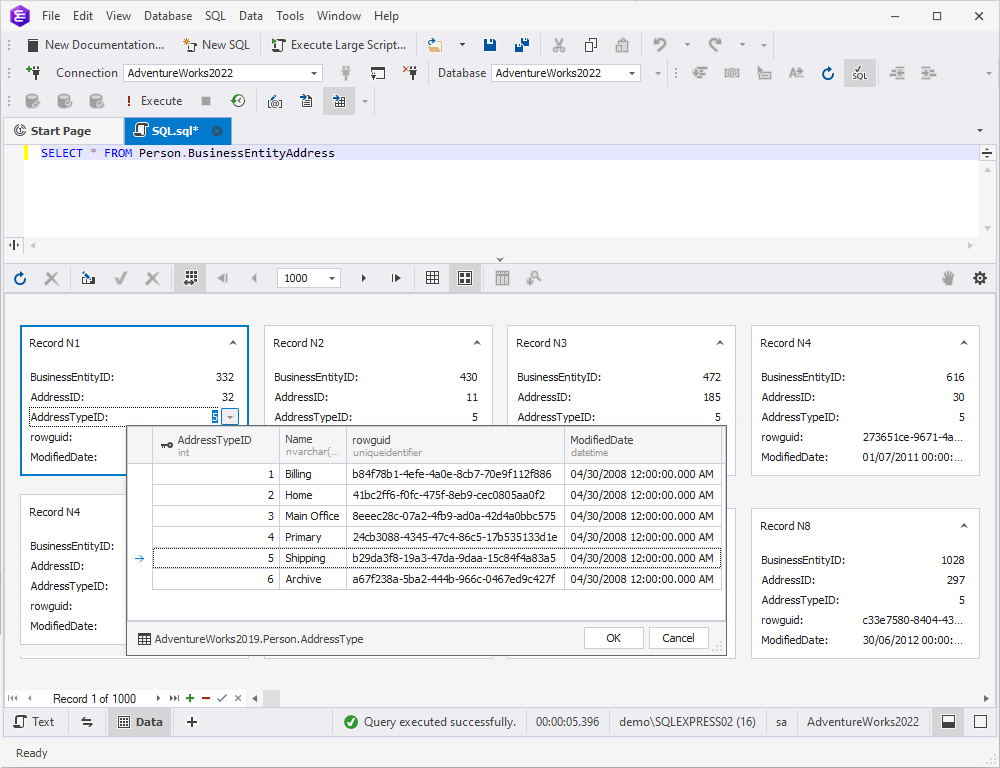Image resolution: width=1000 pixels, height=768 pixels.
Task: Go to next page arrow
Action: 364,278
